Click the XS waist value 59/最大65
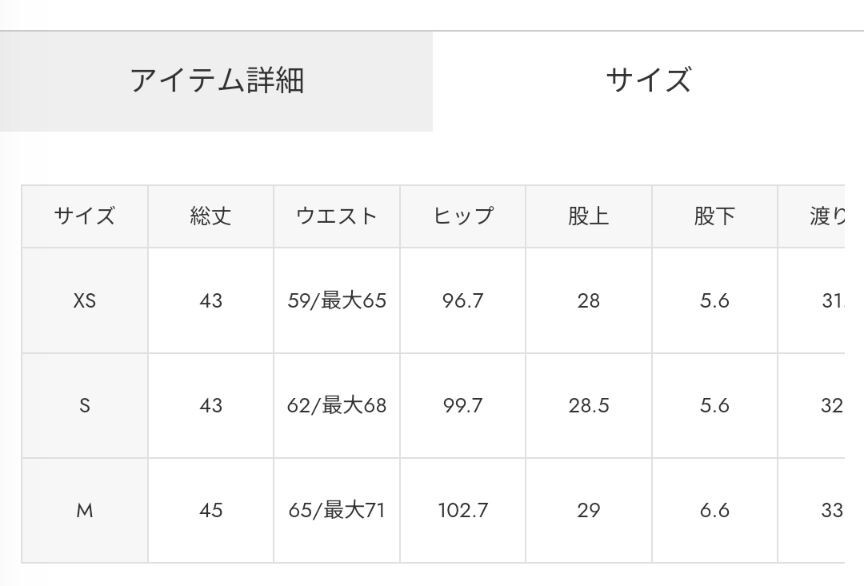 click(336, 300)
